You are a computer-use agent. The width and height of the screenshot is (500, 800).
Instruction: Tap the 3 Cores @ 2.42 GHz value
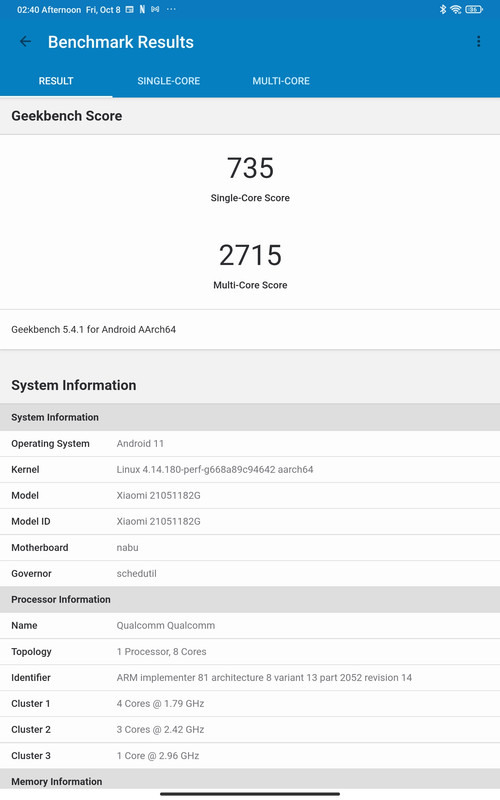pos(160,730)
